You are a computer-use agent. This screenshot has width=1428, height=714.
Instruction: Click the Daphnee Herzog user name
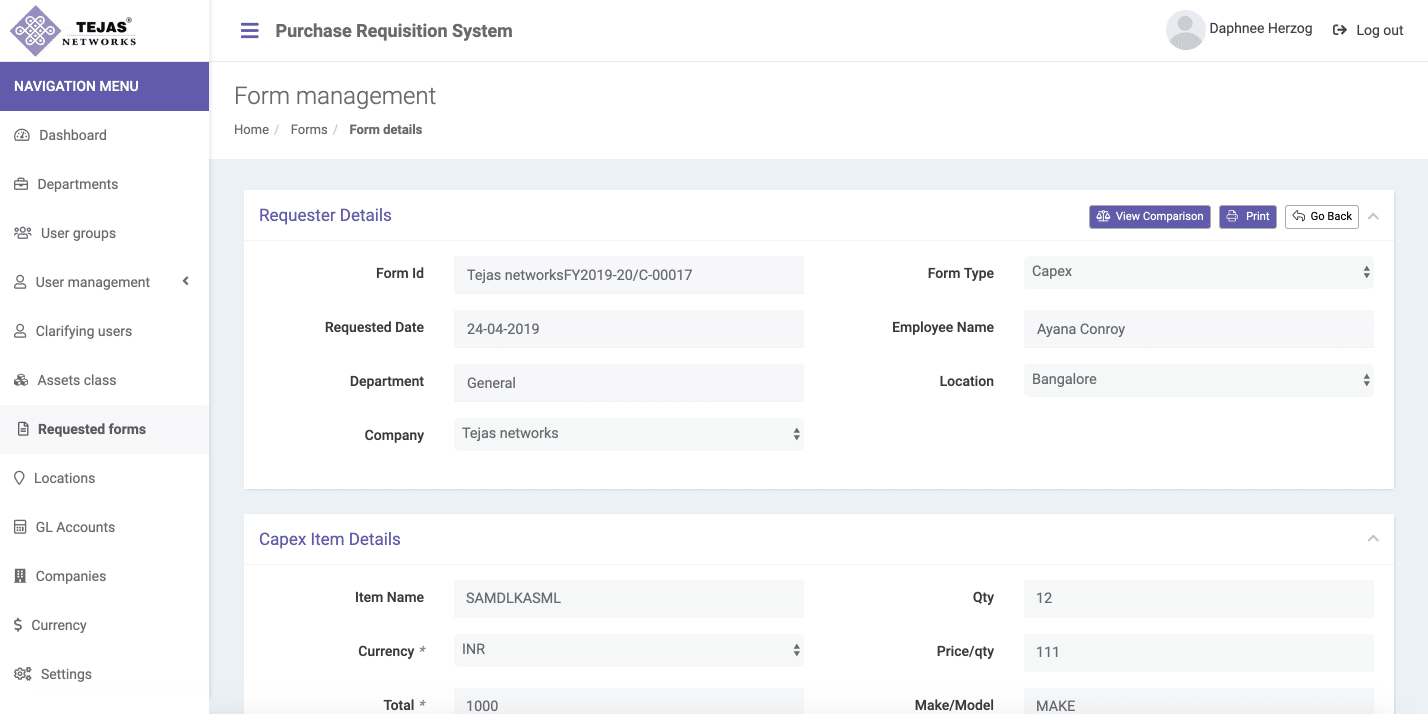1260,29
